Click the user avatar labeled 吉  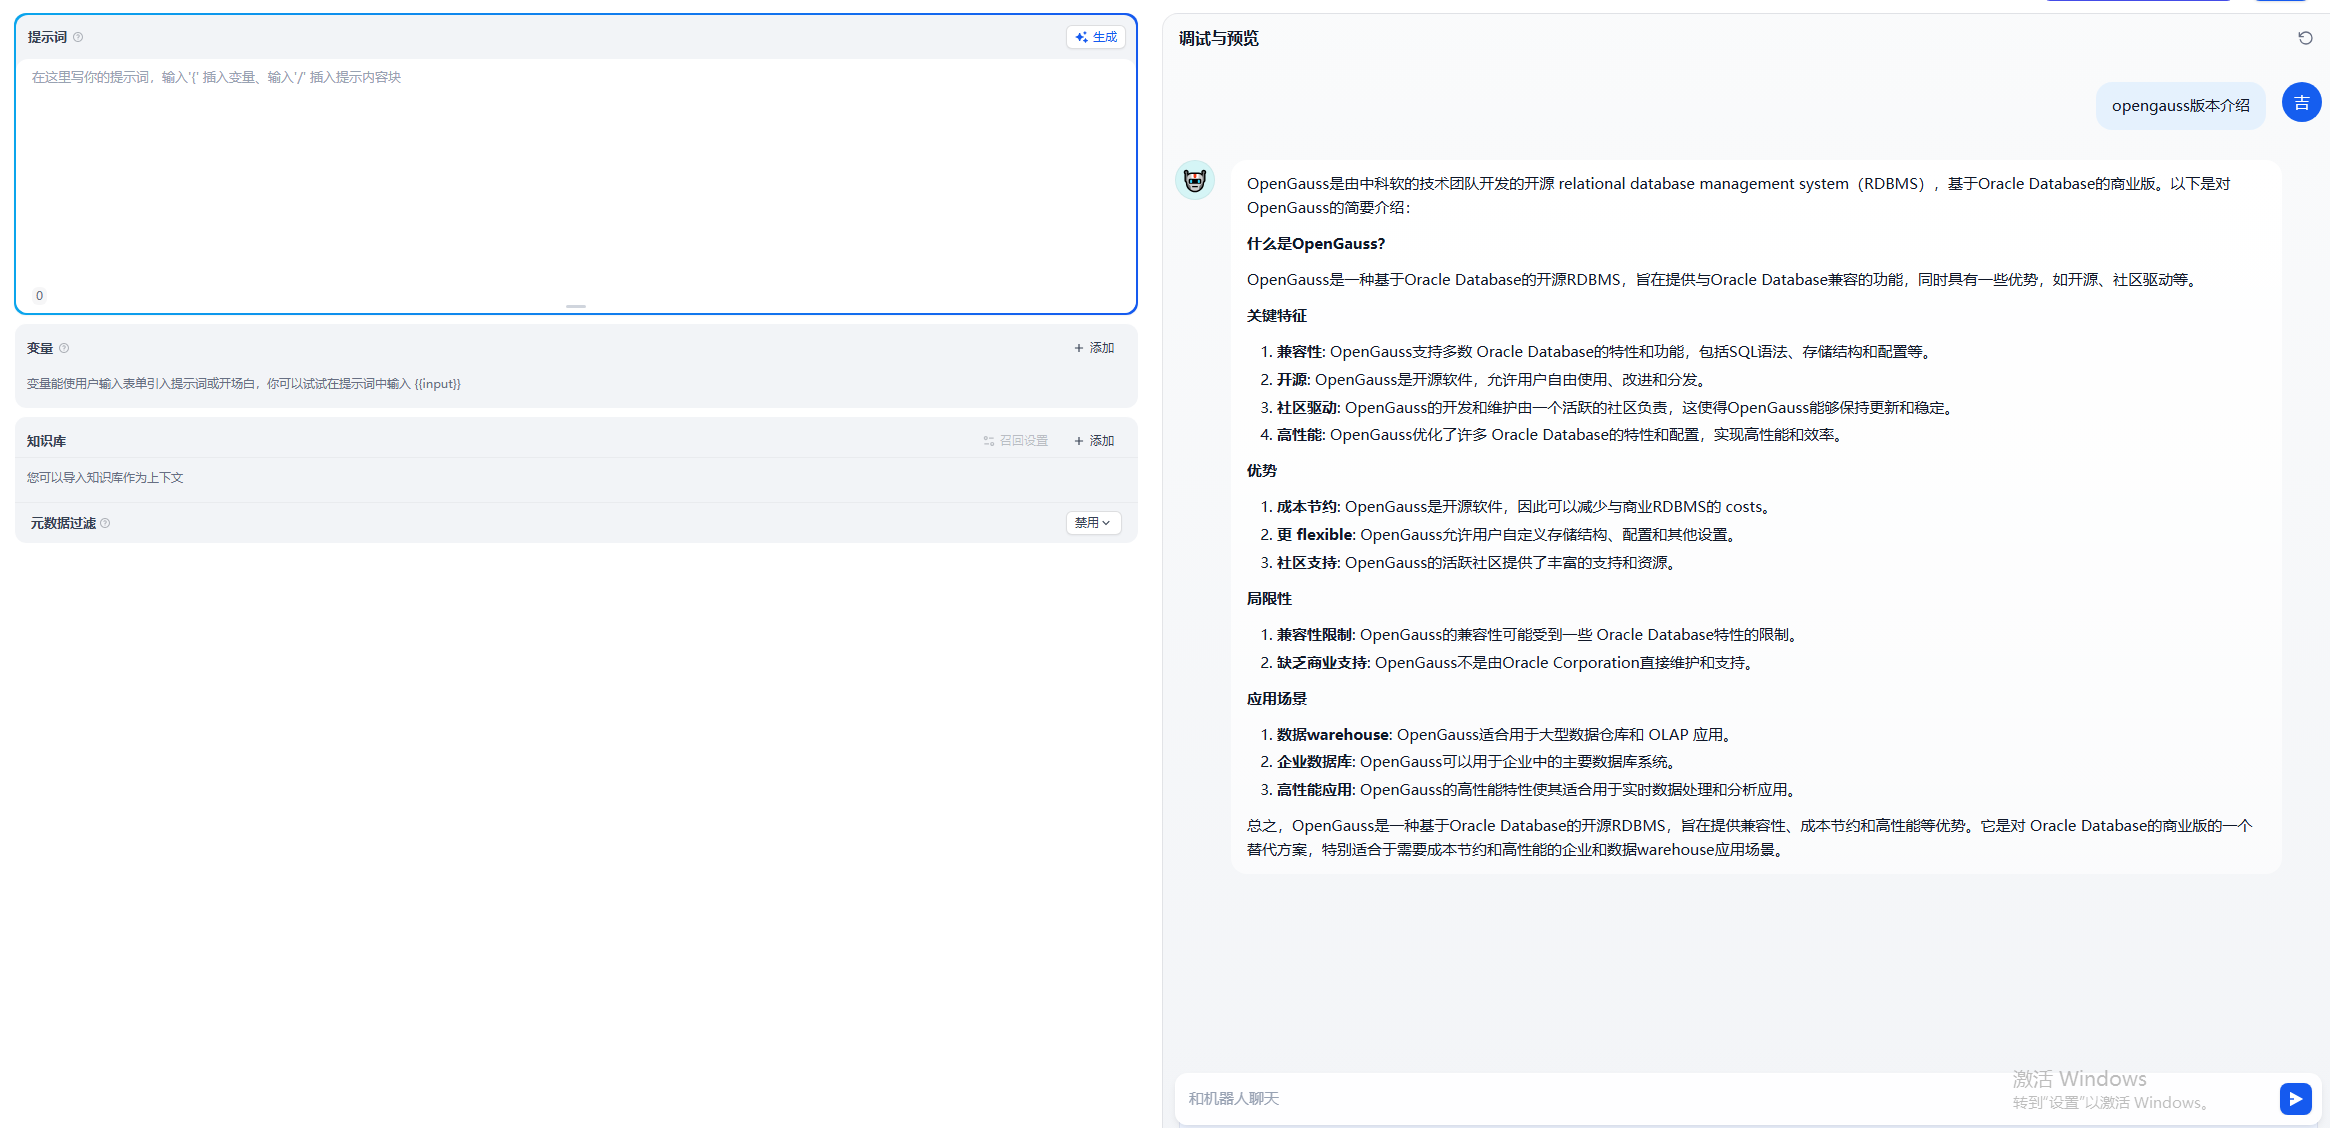click(2301, 103)
